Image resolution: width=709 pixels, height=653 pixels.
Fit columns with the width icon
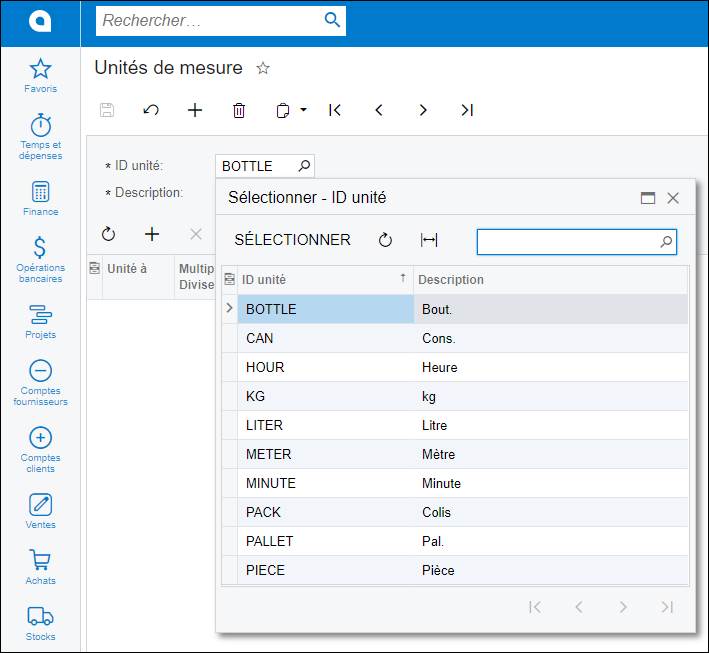(x=429, y=240)
